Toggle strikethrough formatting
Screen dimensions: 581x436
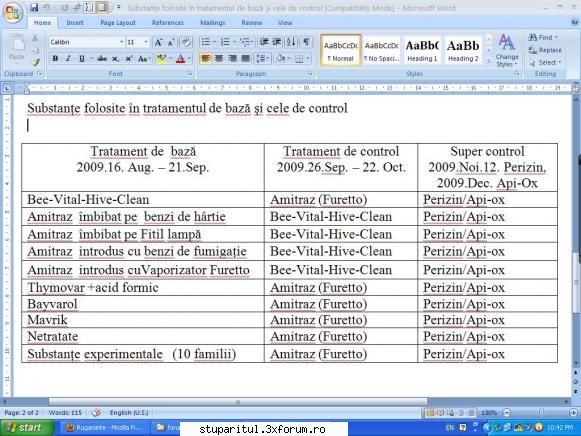click(102, 59)
